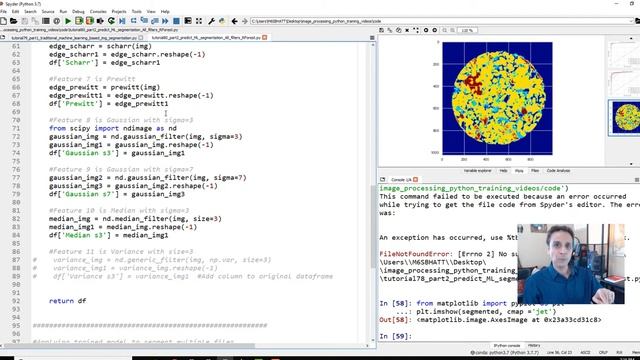Select first plot thumbnail in sidebar
Viewport: 640px width, 360px height.
coord(624,54)
